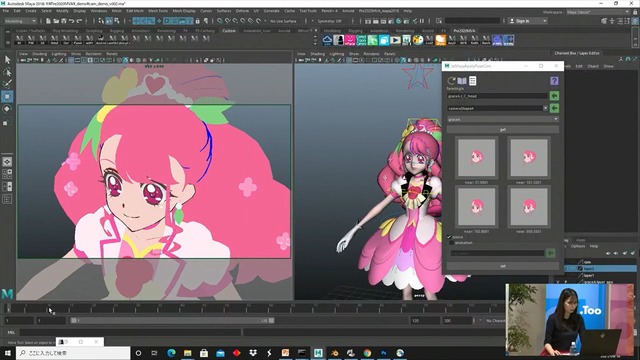Click the New Scene icon in status line

[49, 21]
